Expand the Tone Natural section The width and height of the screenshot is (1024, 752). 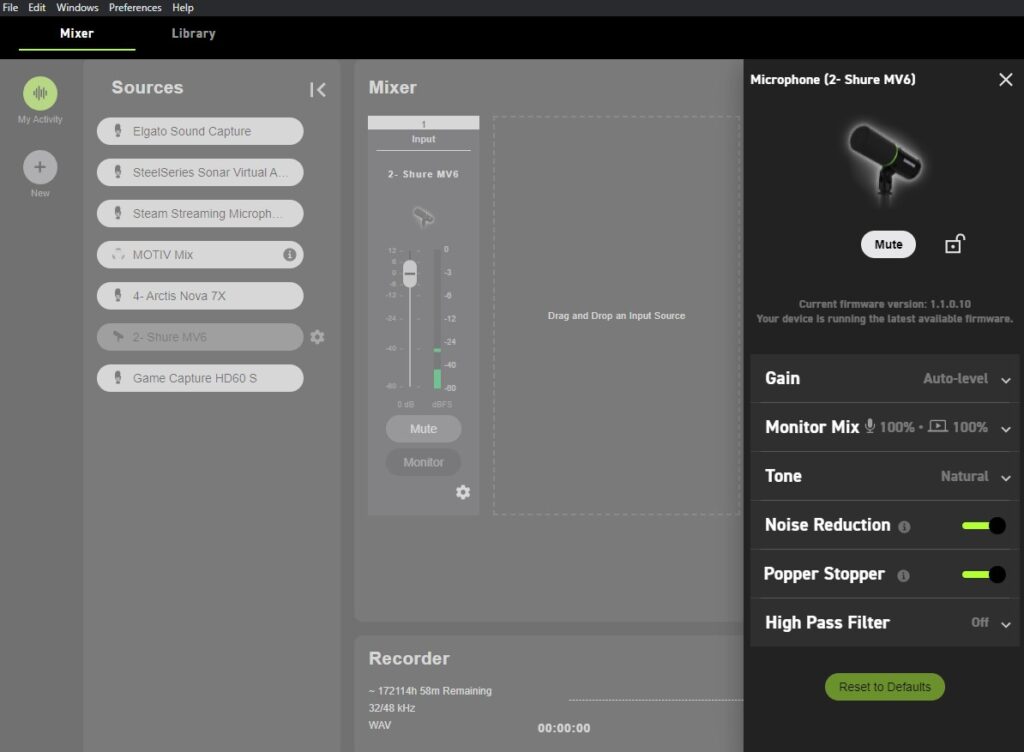[885, 477]
